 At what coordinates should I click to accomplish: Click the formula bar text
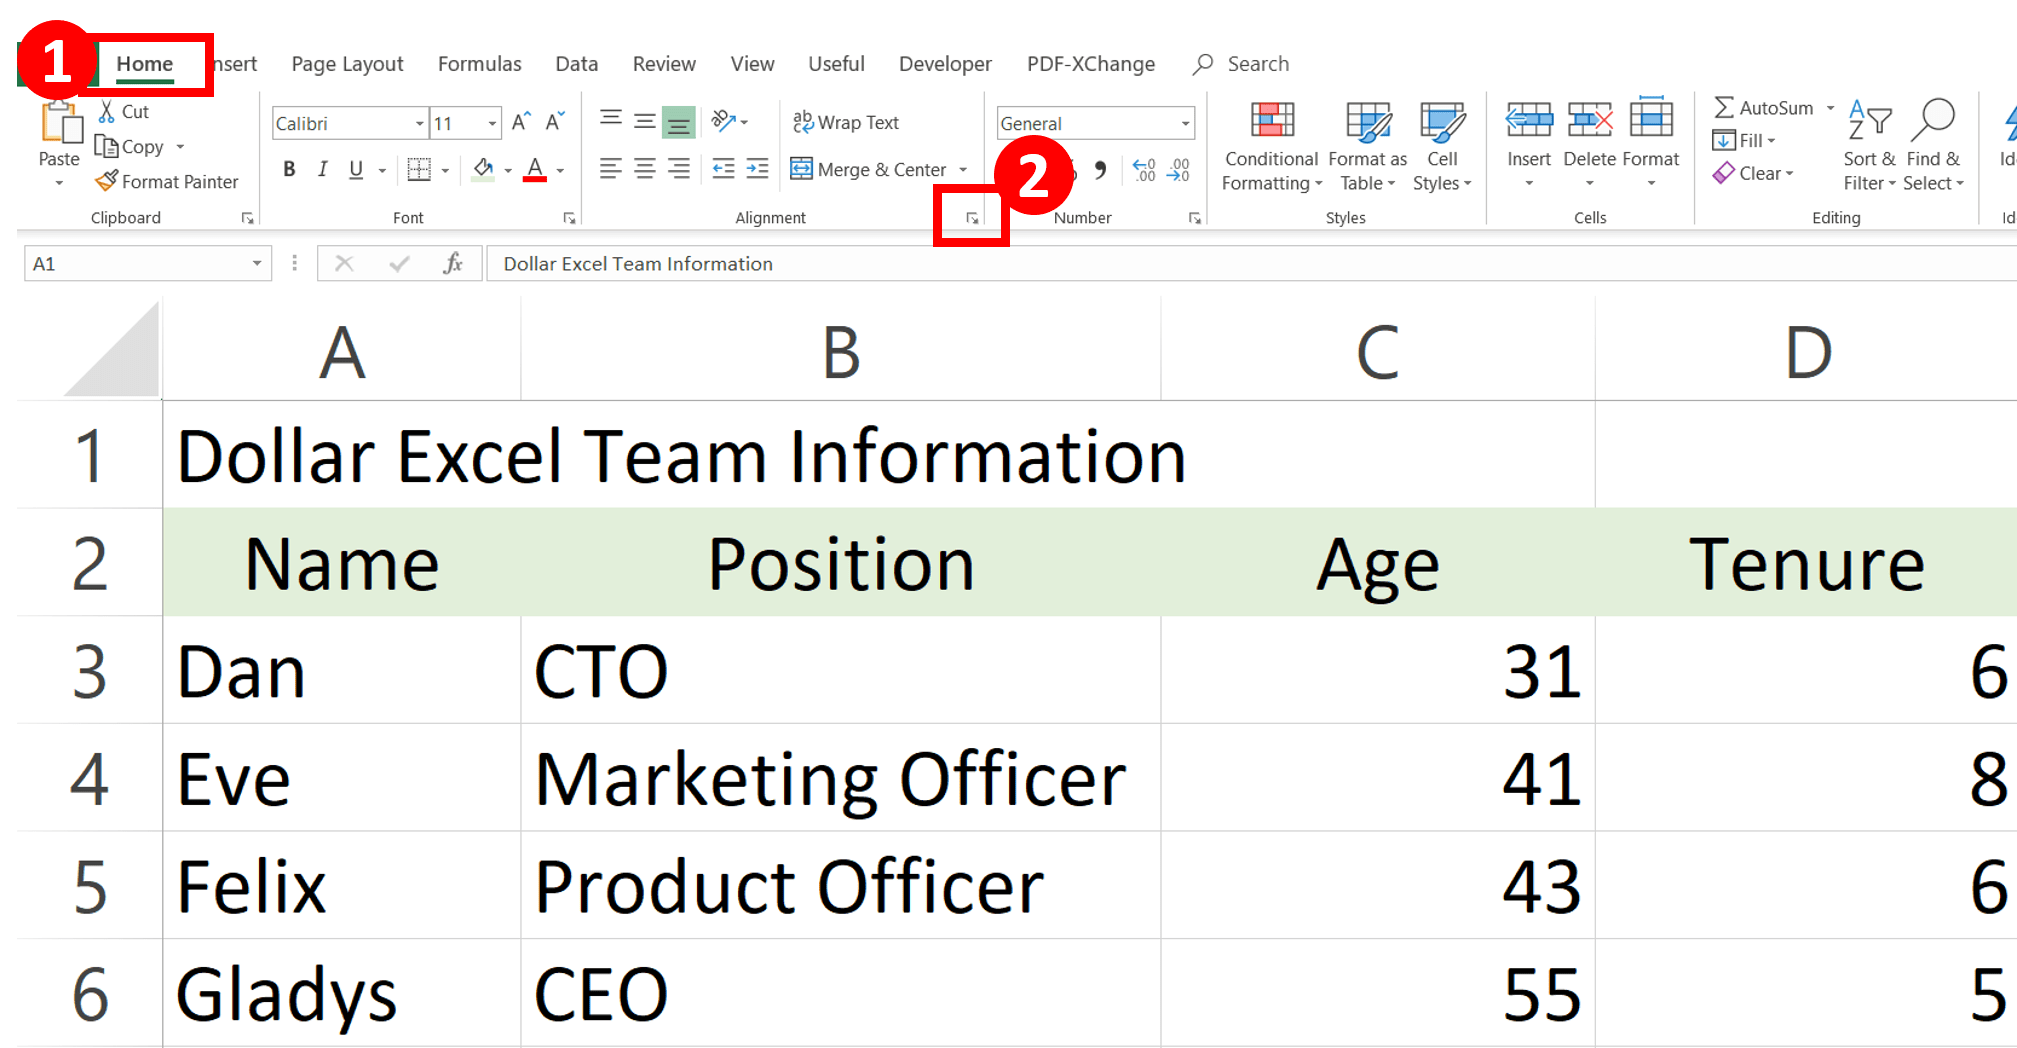(x=638, y=264)
